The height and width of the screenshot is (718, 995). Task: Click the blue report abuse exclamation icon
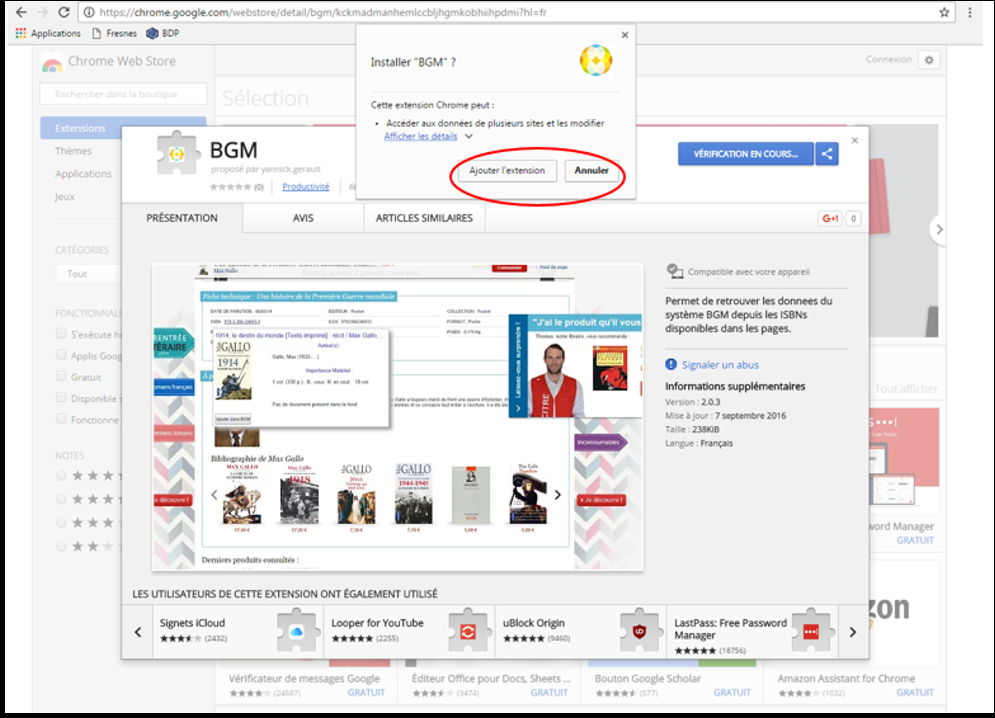pos(671,364)
